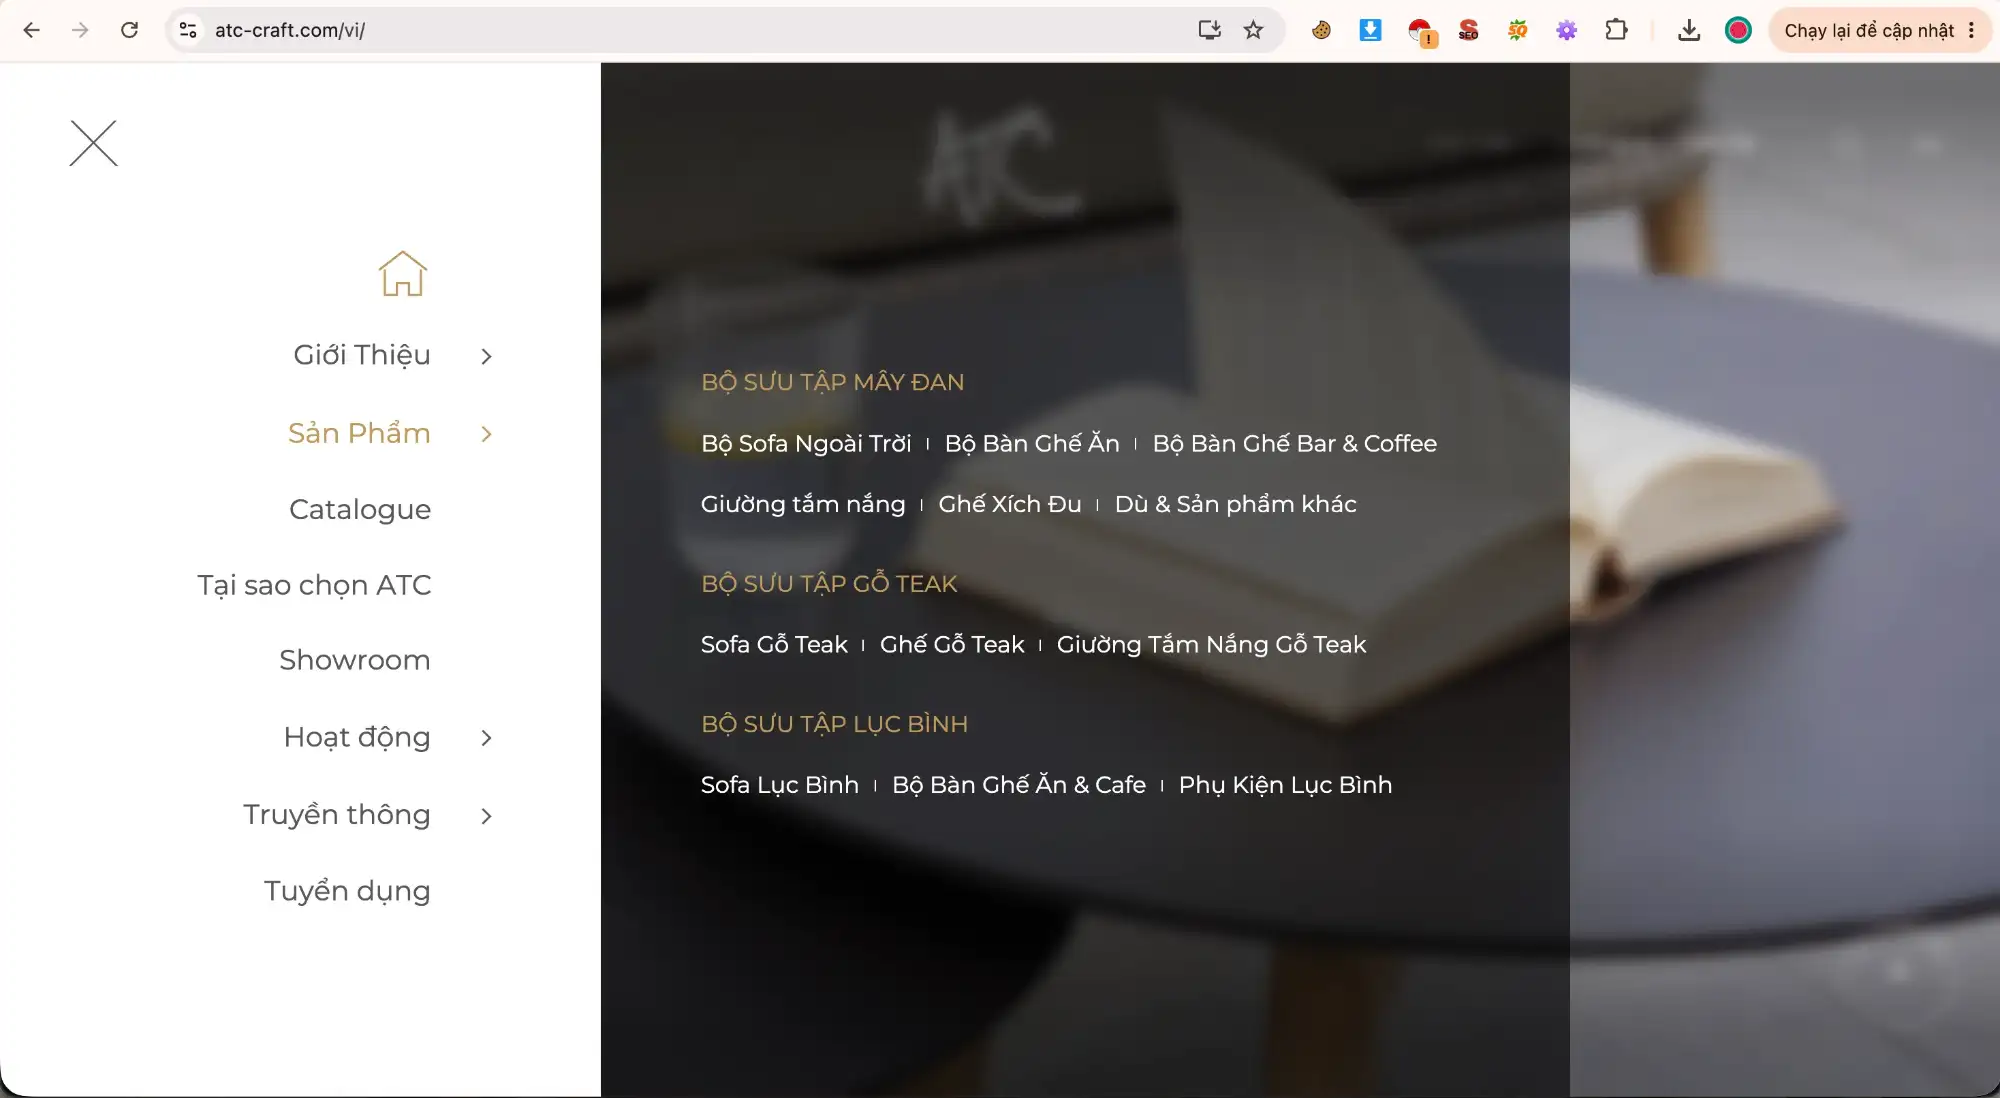
Task: Open Ghế Xích Đu category
Action: pos(1010,504)
